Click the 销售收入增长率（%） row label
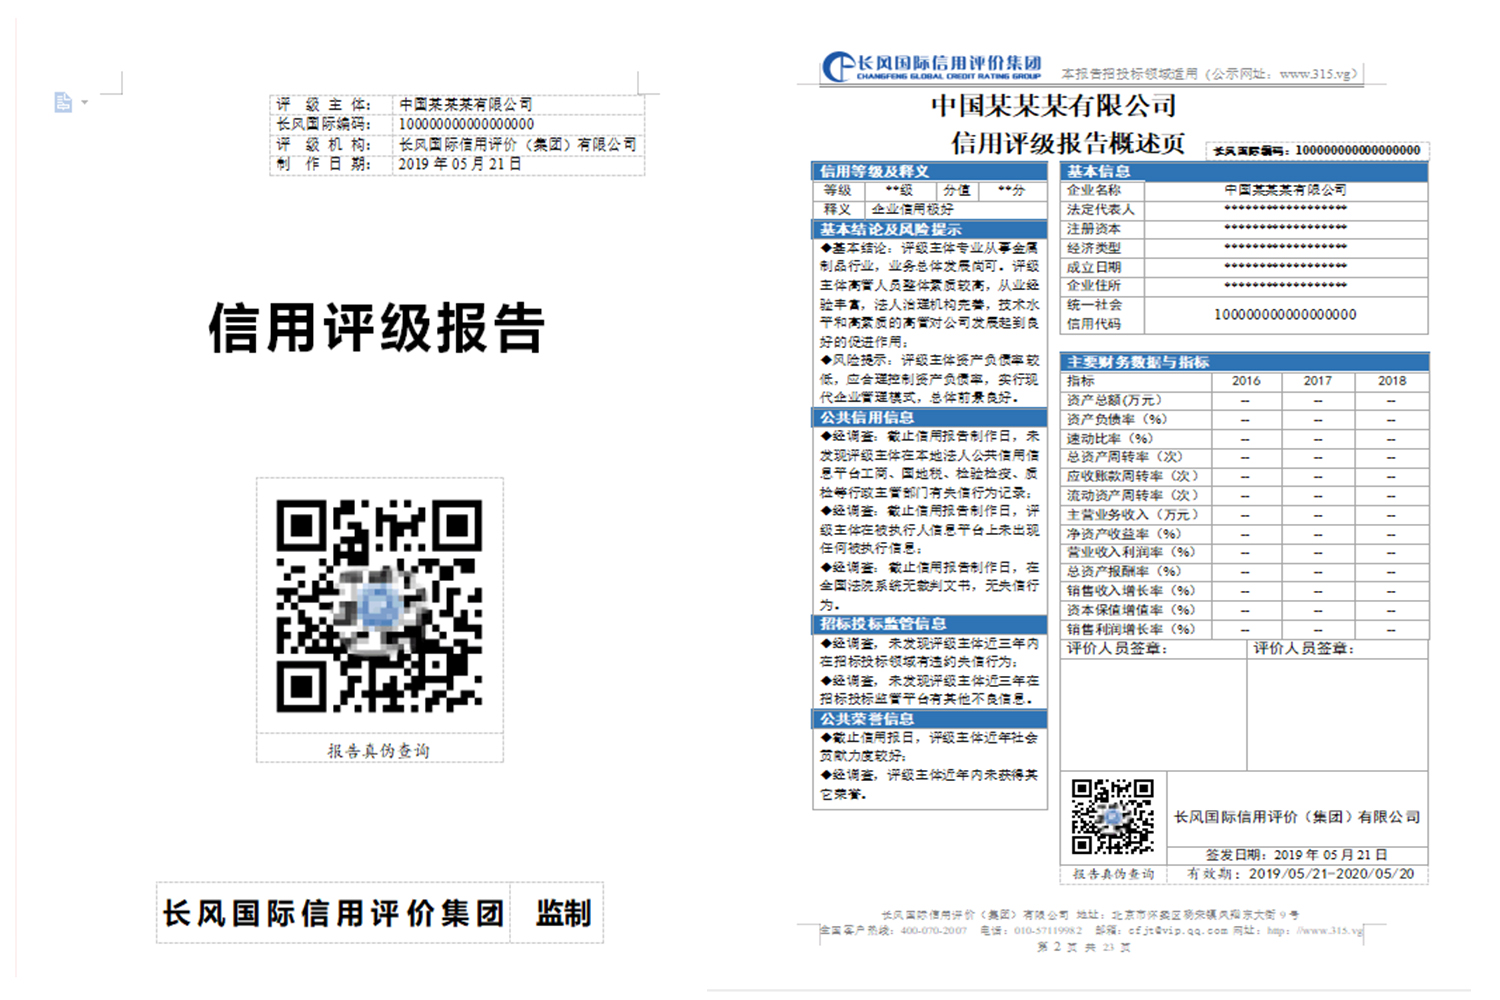Viewport: 1500px width, 1000px height. (x=1132, y=591)
